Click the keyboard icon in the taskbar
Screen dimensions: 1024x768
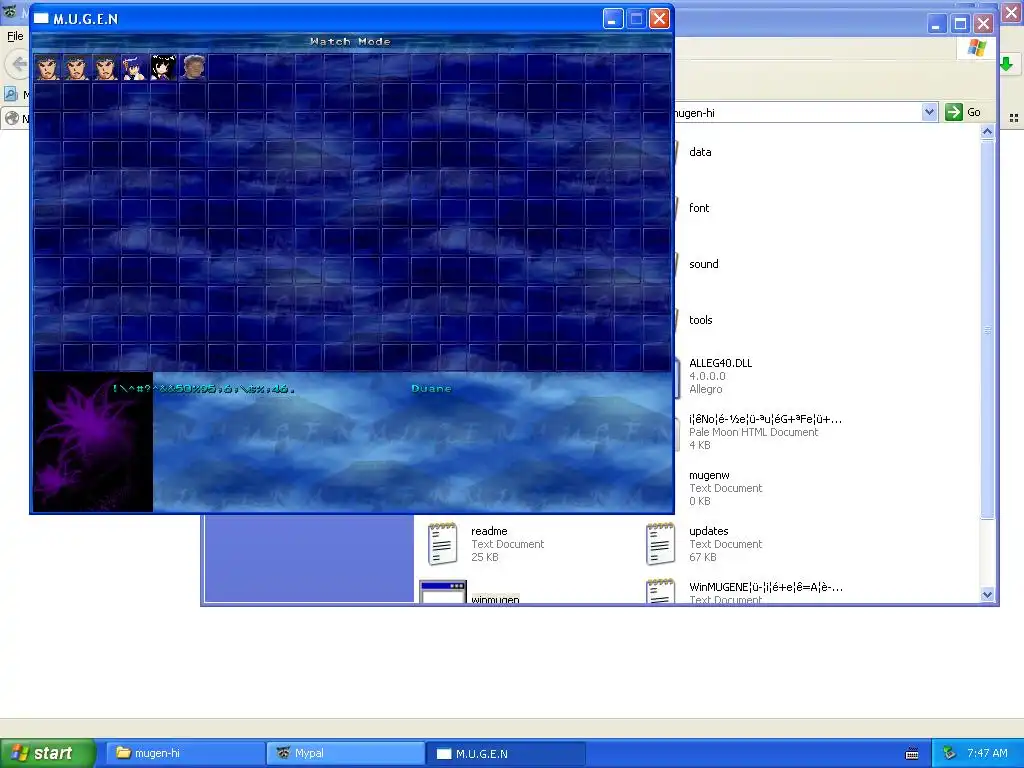pos(912,754)
